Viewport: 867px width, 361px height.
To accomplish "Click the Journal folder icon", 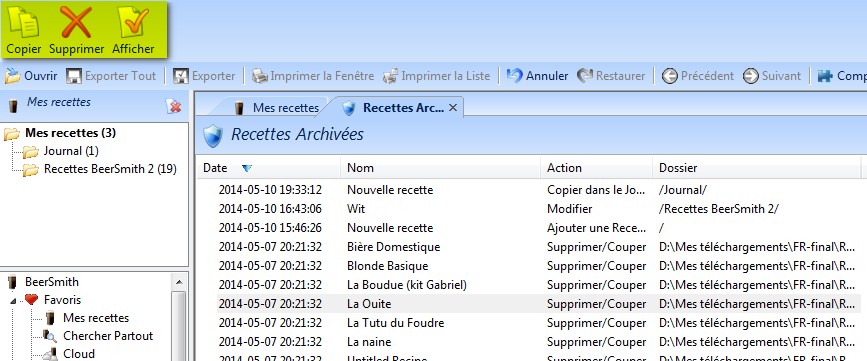I will click(30, 151).
